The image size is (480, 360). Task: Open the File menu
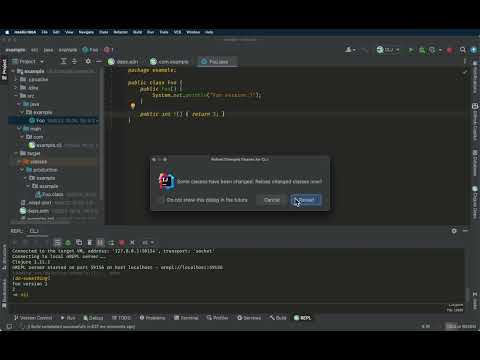(44, 32)
